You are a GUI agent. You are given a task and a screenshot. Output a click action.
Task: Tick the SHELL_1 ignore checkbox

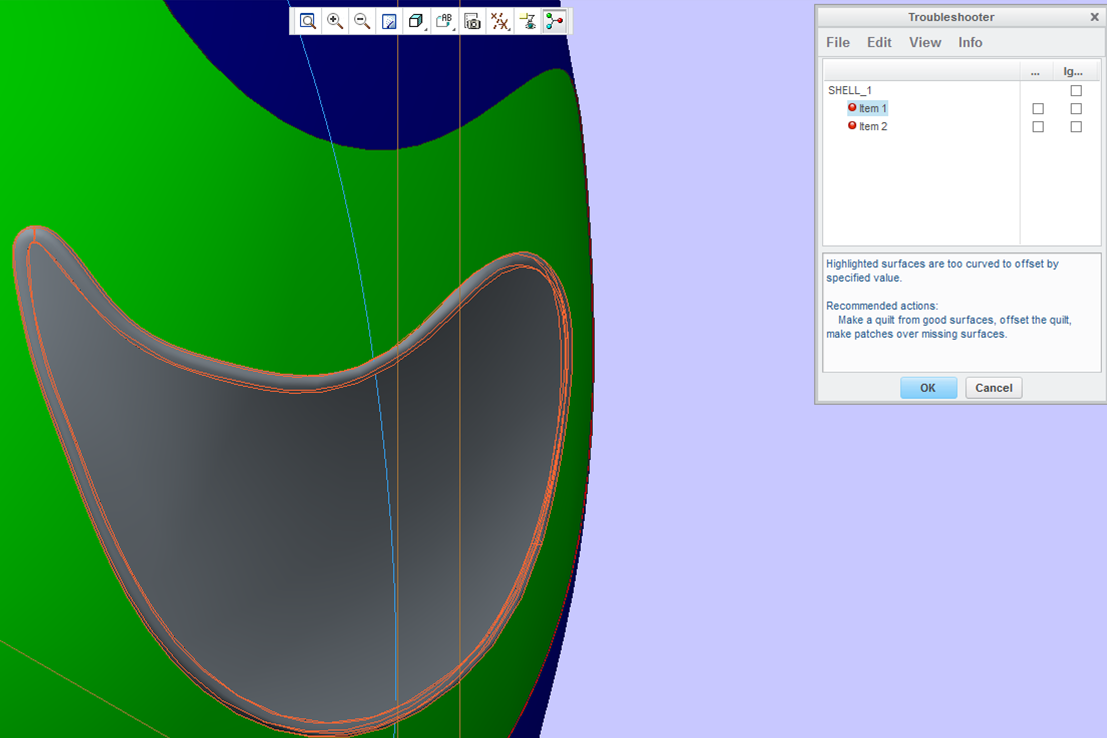(x=1076, y=90)
